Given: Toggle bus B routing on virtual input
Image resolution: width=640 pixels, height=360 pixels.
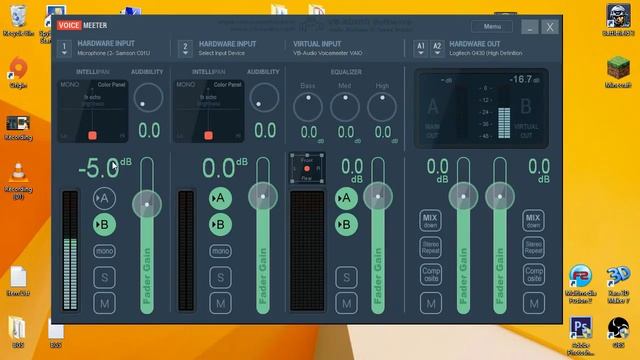Looking at the screenshot, I should [346, 224].
